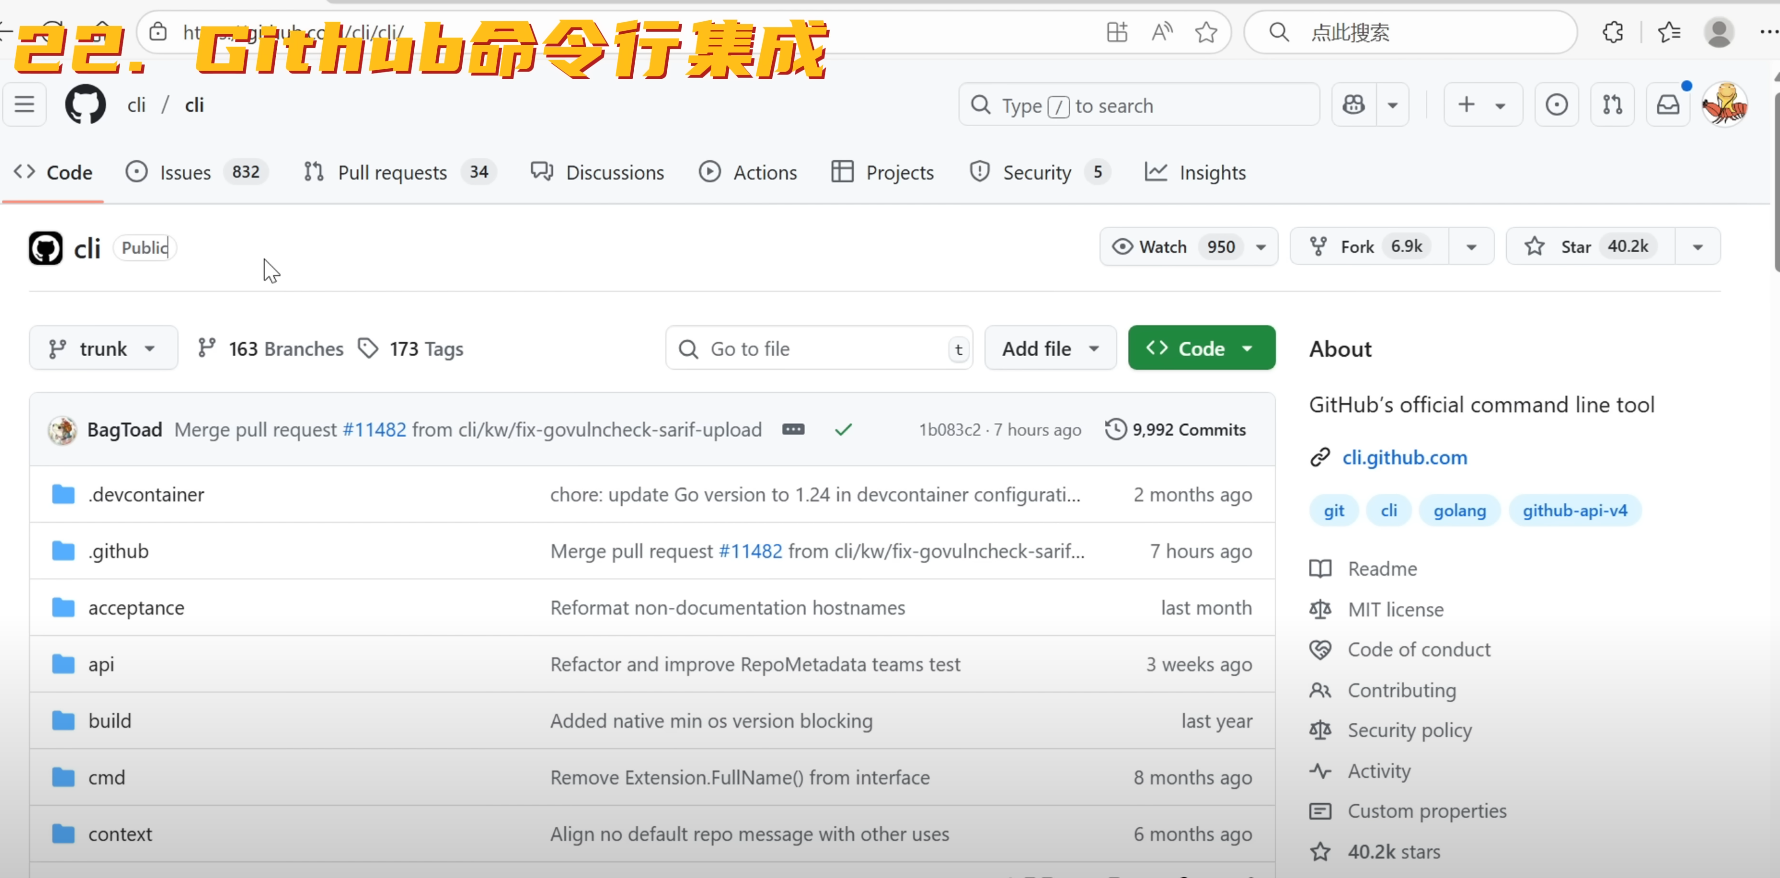View site information via the lock icon
Screen dimensions: 1780x878
pyautogui.click(x=158, y=32)
